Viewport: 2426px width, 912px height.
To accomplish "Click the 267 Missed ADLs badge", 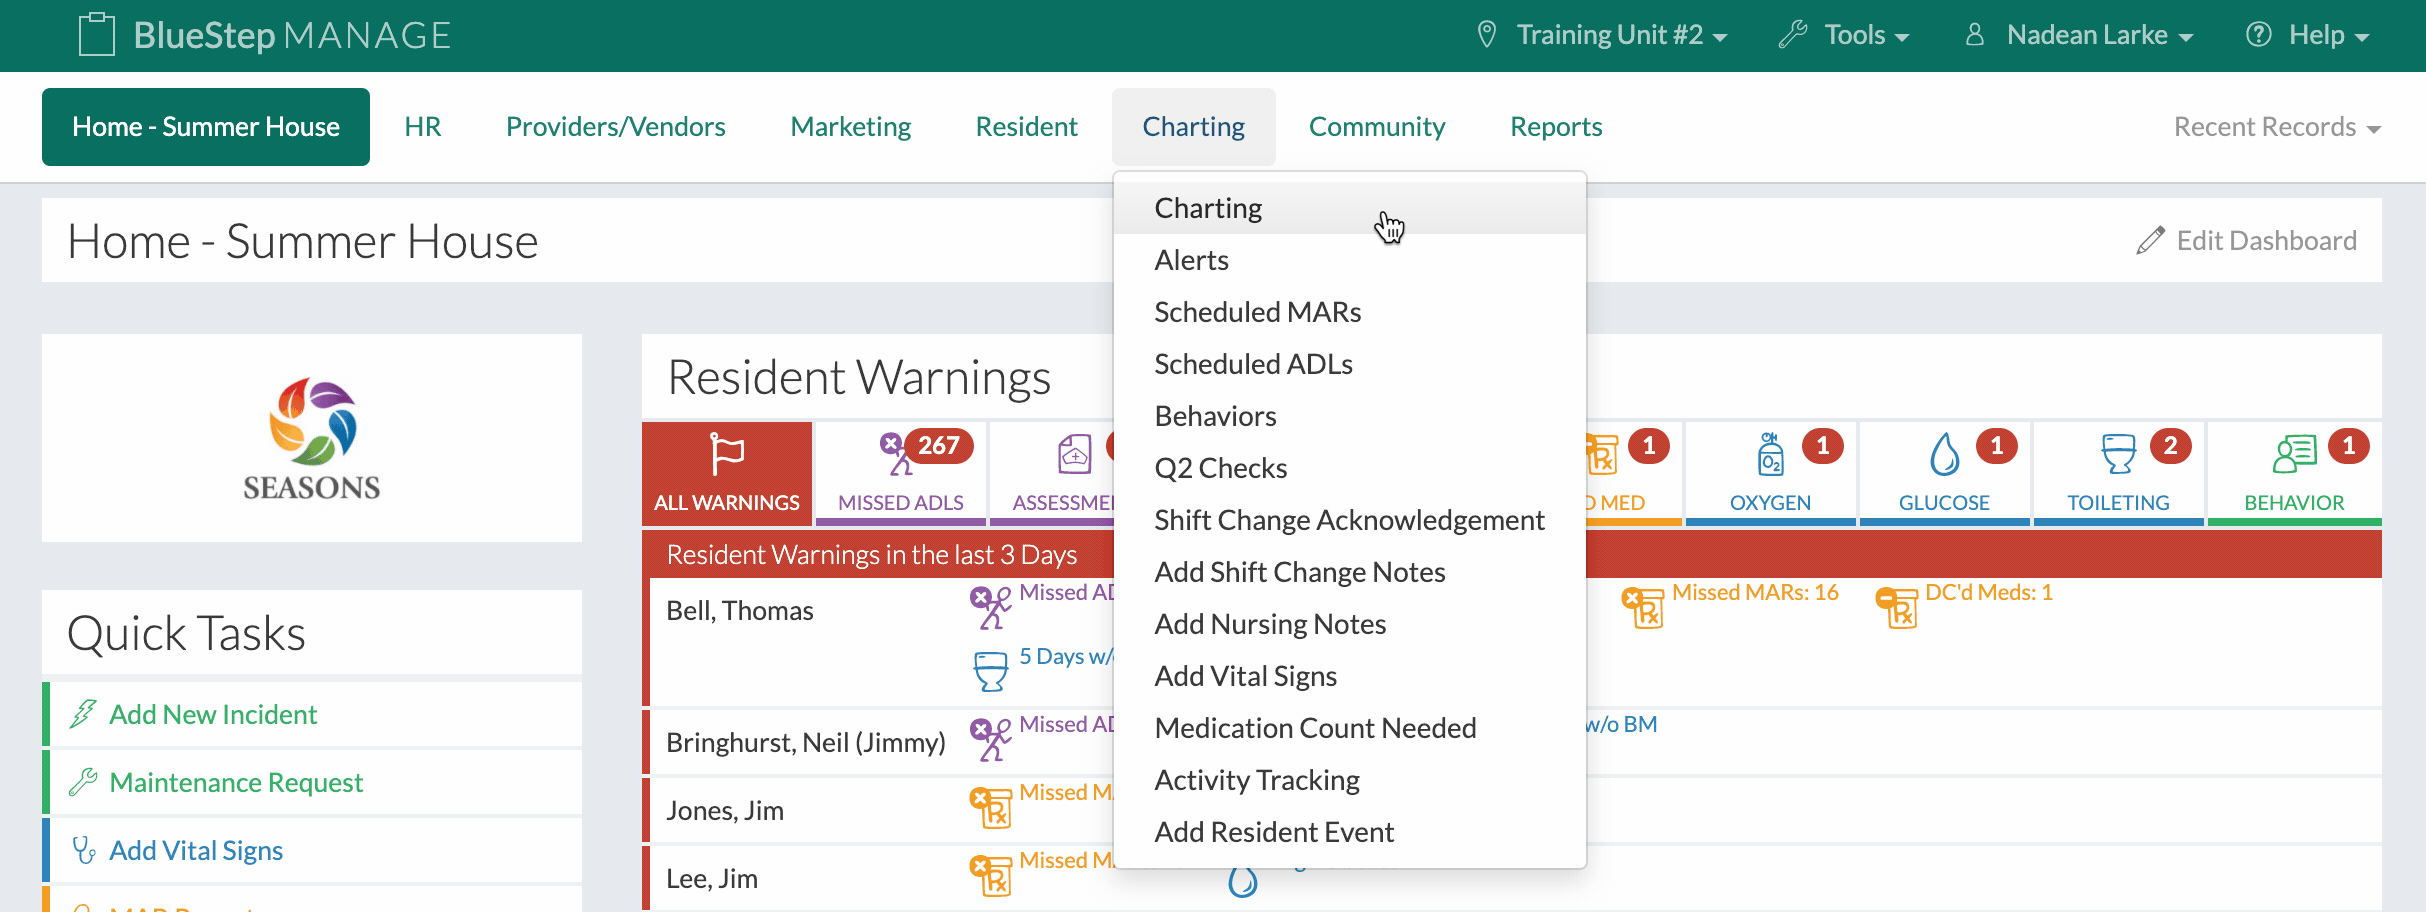I will point(939,446).
